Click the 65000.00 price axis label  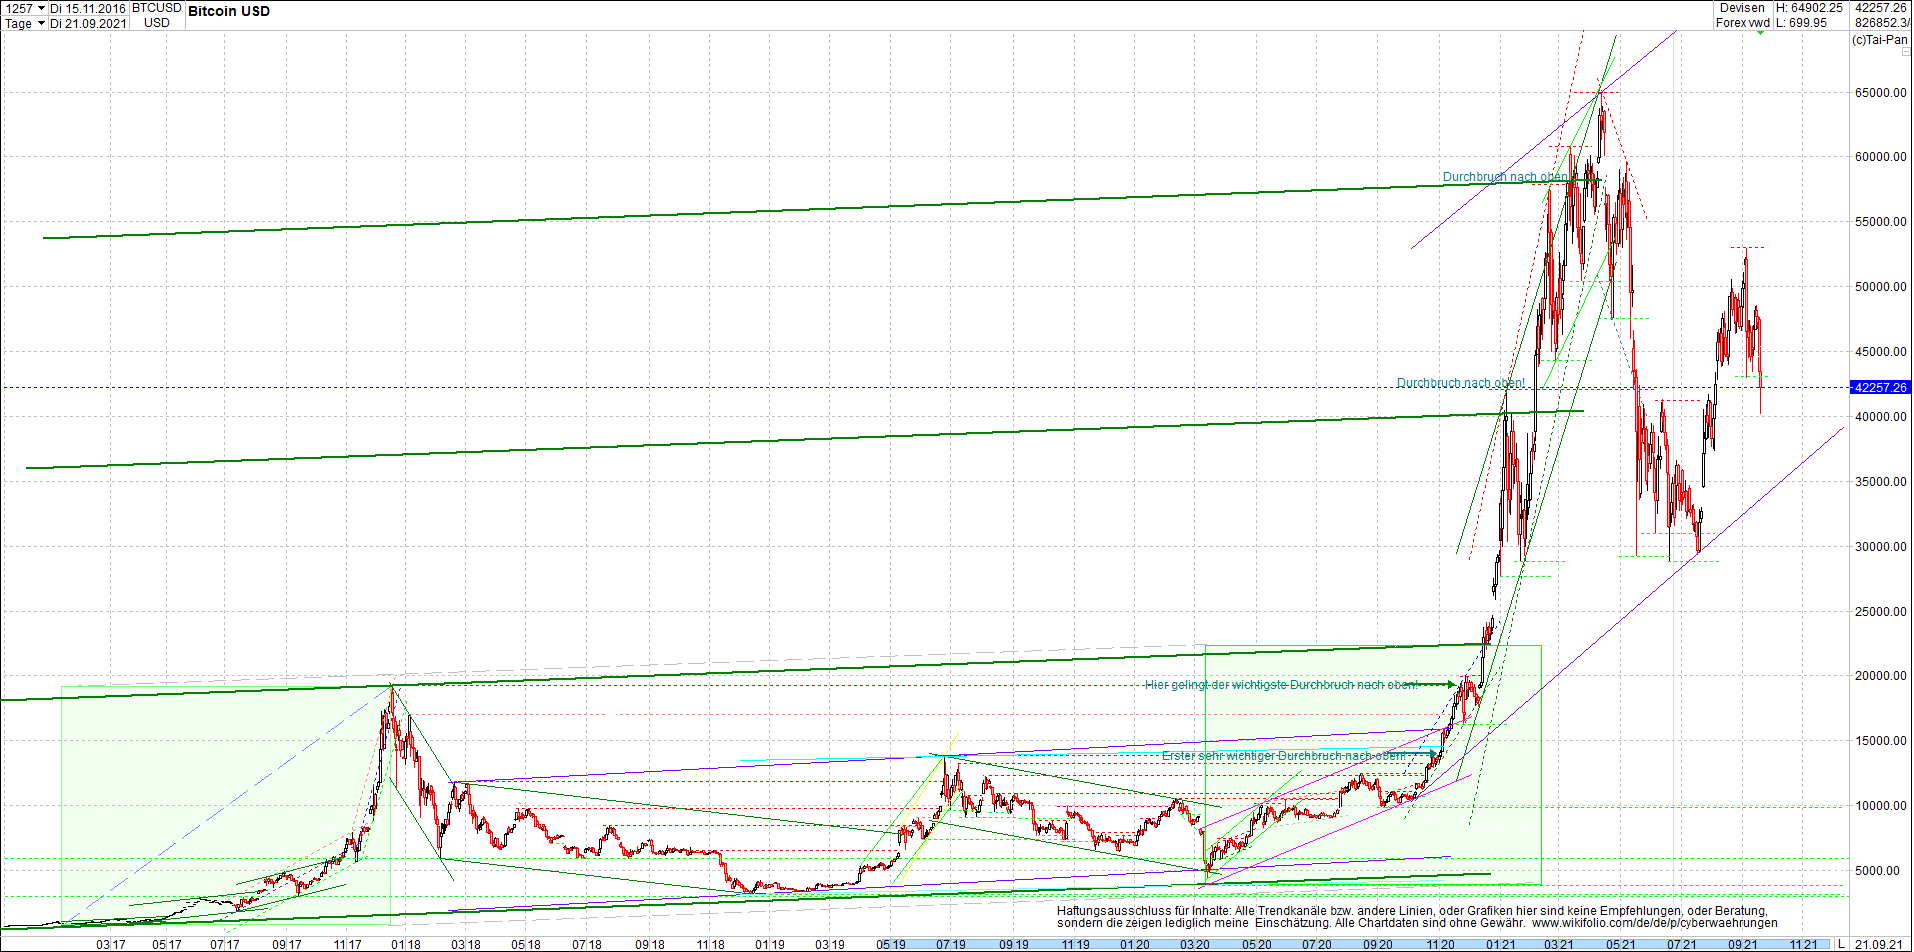[1880, 93]
